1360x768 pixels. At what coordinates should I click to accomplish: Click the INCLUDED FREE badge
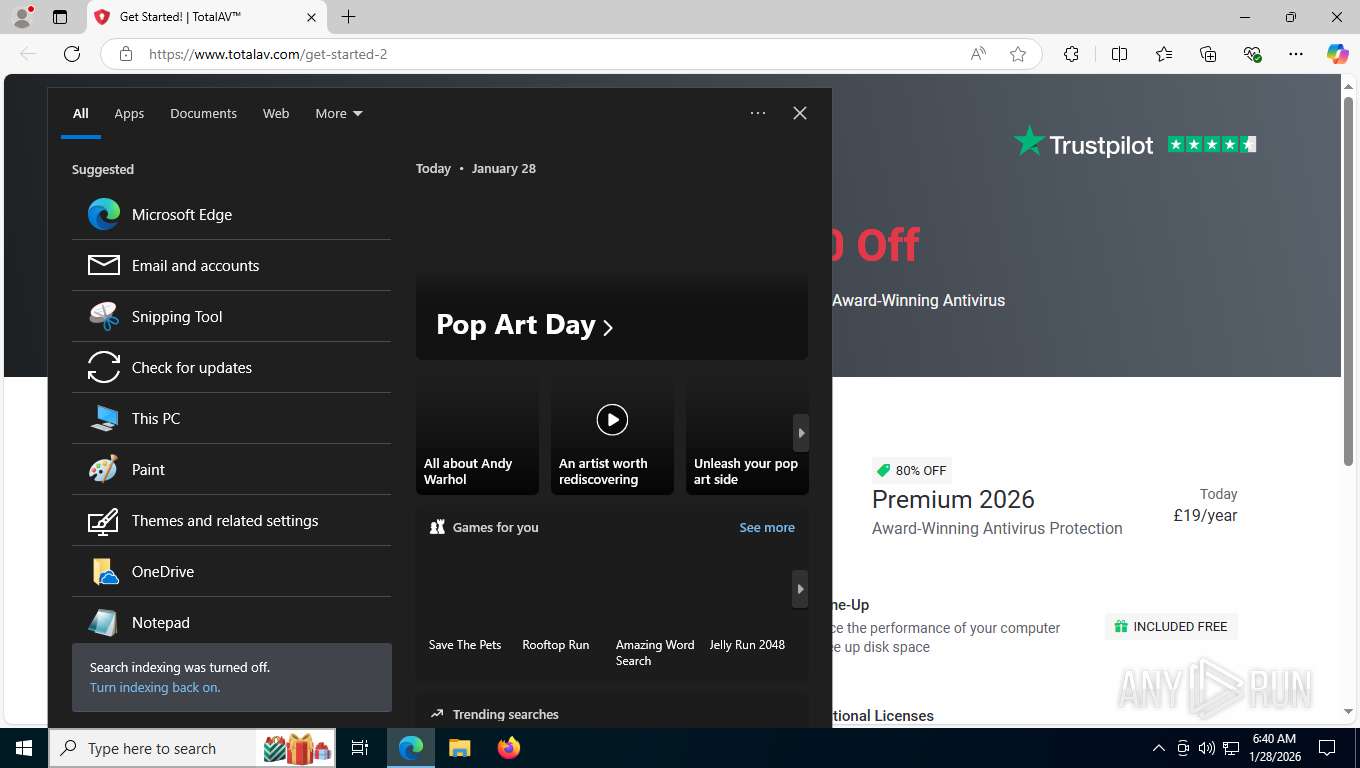pyautogui.click(x=1171, y=626)
